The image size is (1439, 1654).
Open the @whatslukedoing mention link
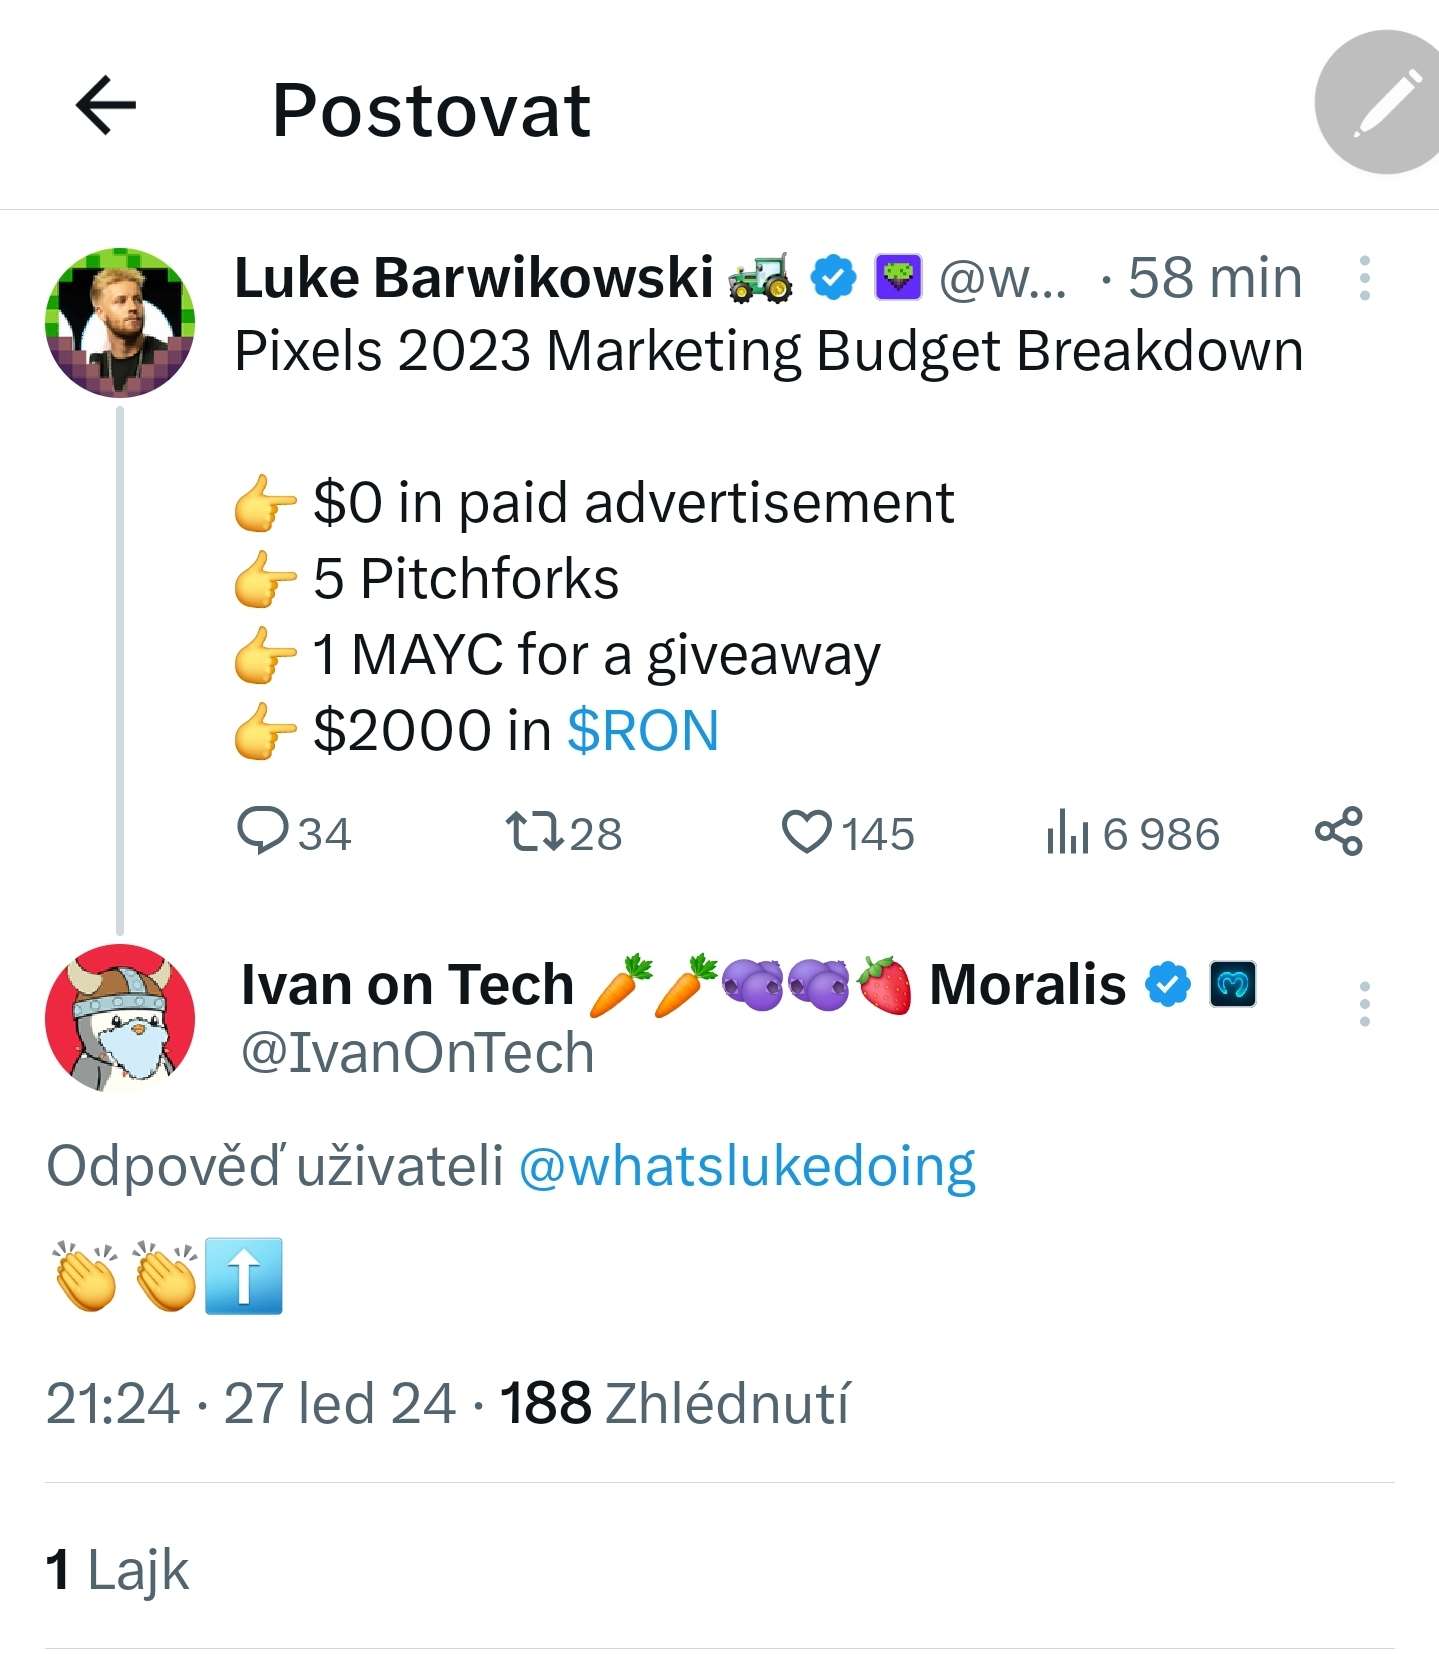747,1166
